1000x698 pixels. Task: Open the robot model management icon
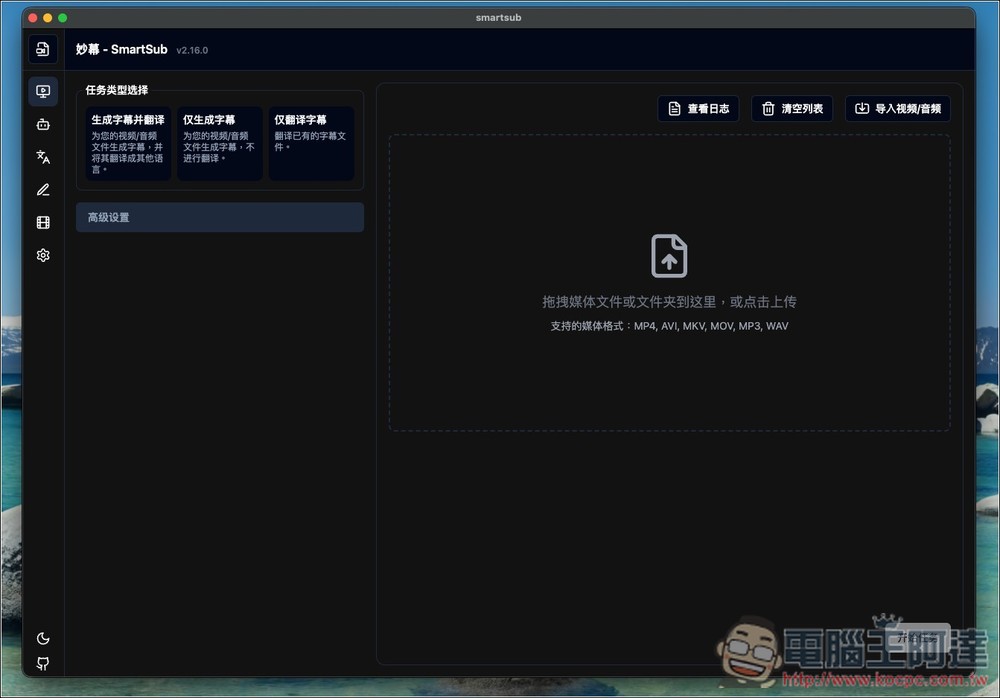pyautogui.click(x=43, y=124)
